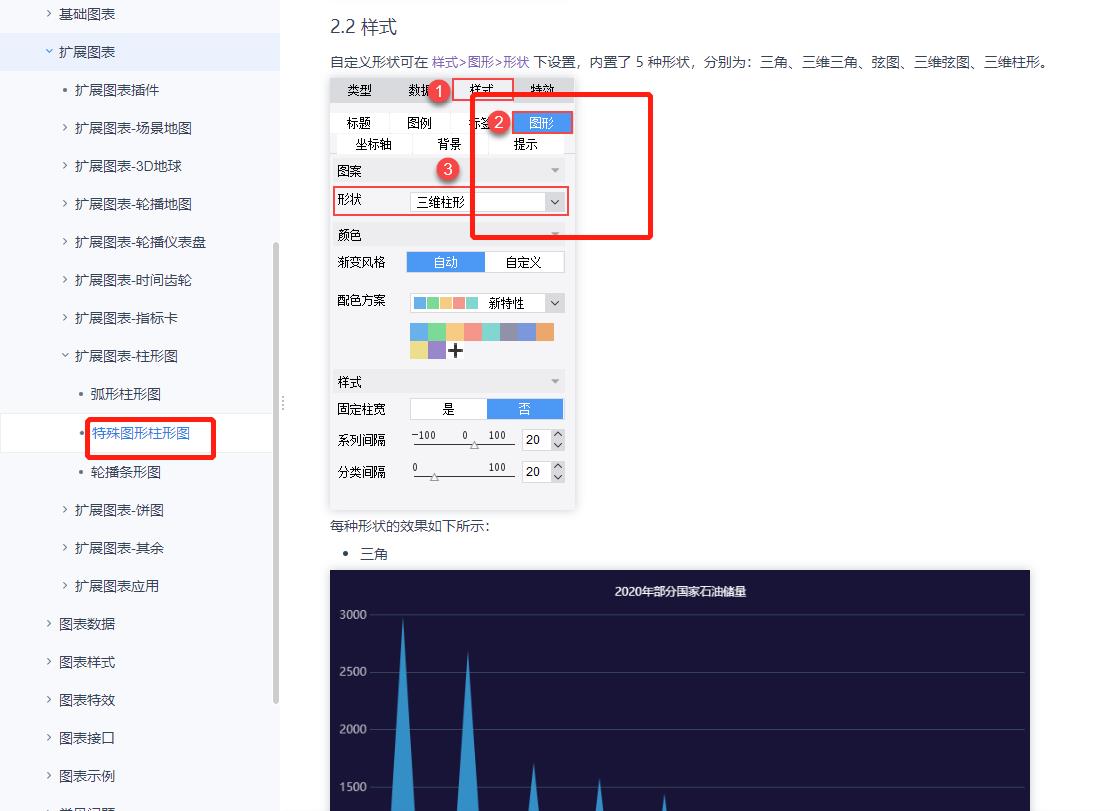Click the 系列间隔 slider handle

(474, 445)
